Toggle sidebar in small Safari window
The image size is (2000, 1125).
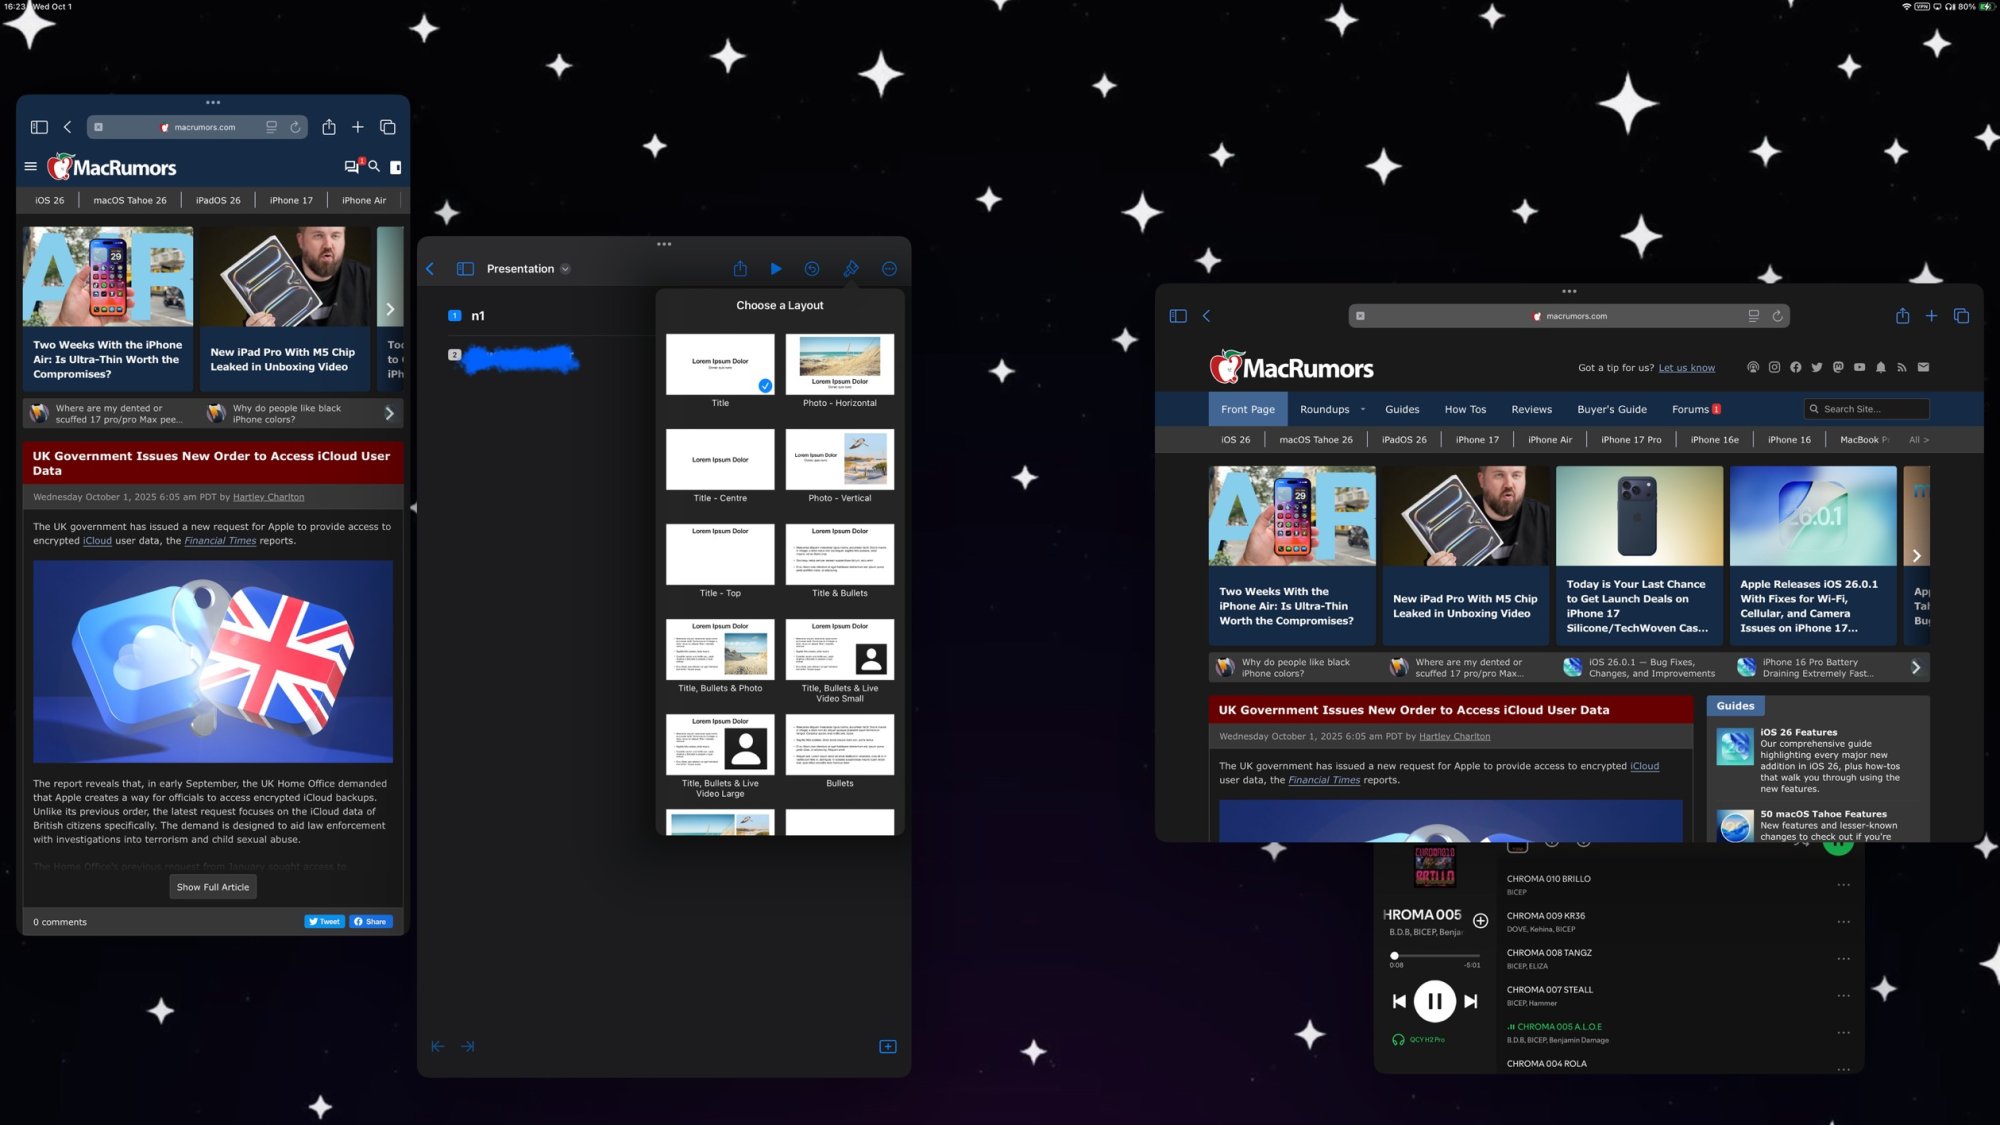pos(39,127)
